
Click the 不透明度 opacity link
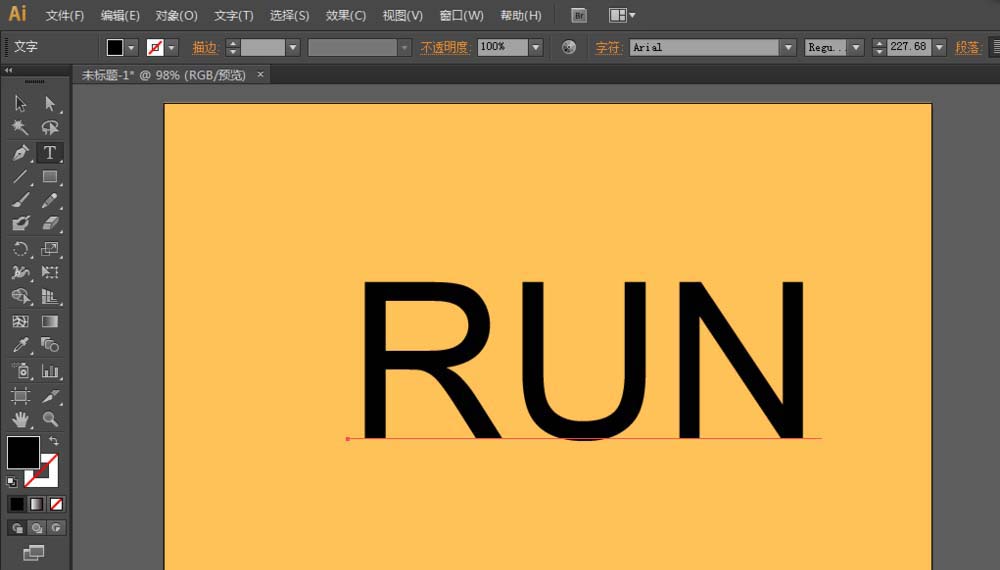(x=445, y=47)
